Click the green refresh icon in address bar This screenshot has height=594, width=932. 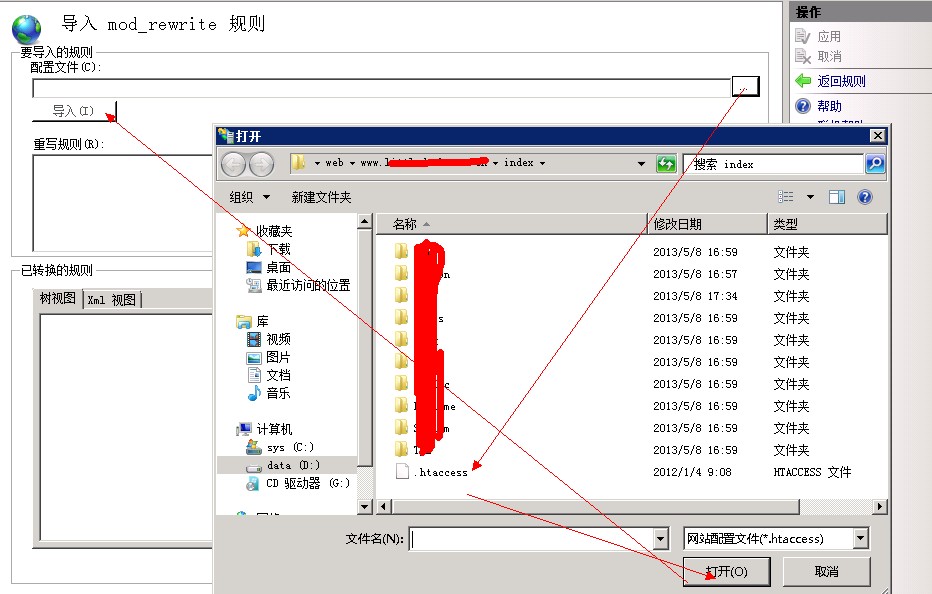click(667, 163)
